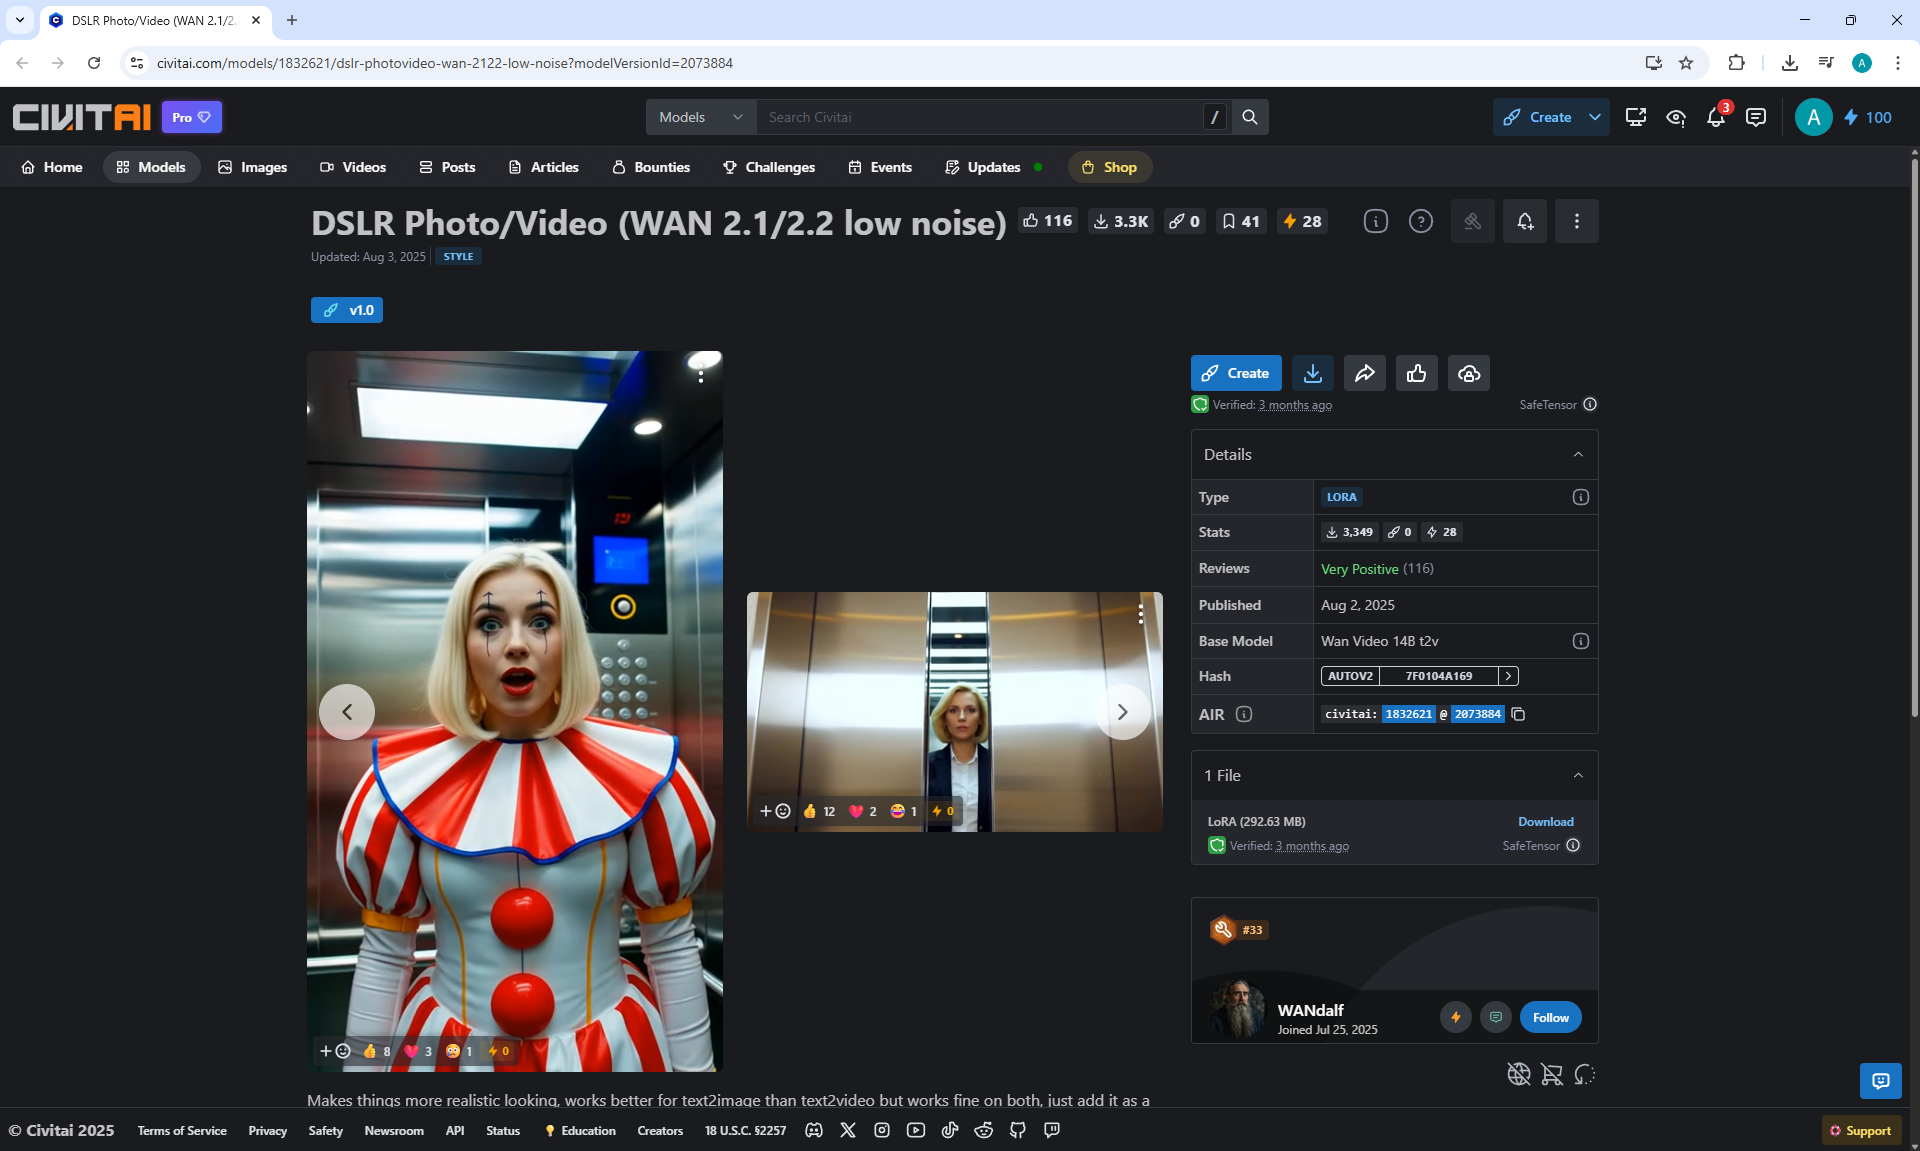Viewport: 1920px width, 1151px height.
Task: Collapse the 1 File section
Action: pos(1578,775)
